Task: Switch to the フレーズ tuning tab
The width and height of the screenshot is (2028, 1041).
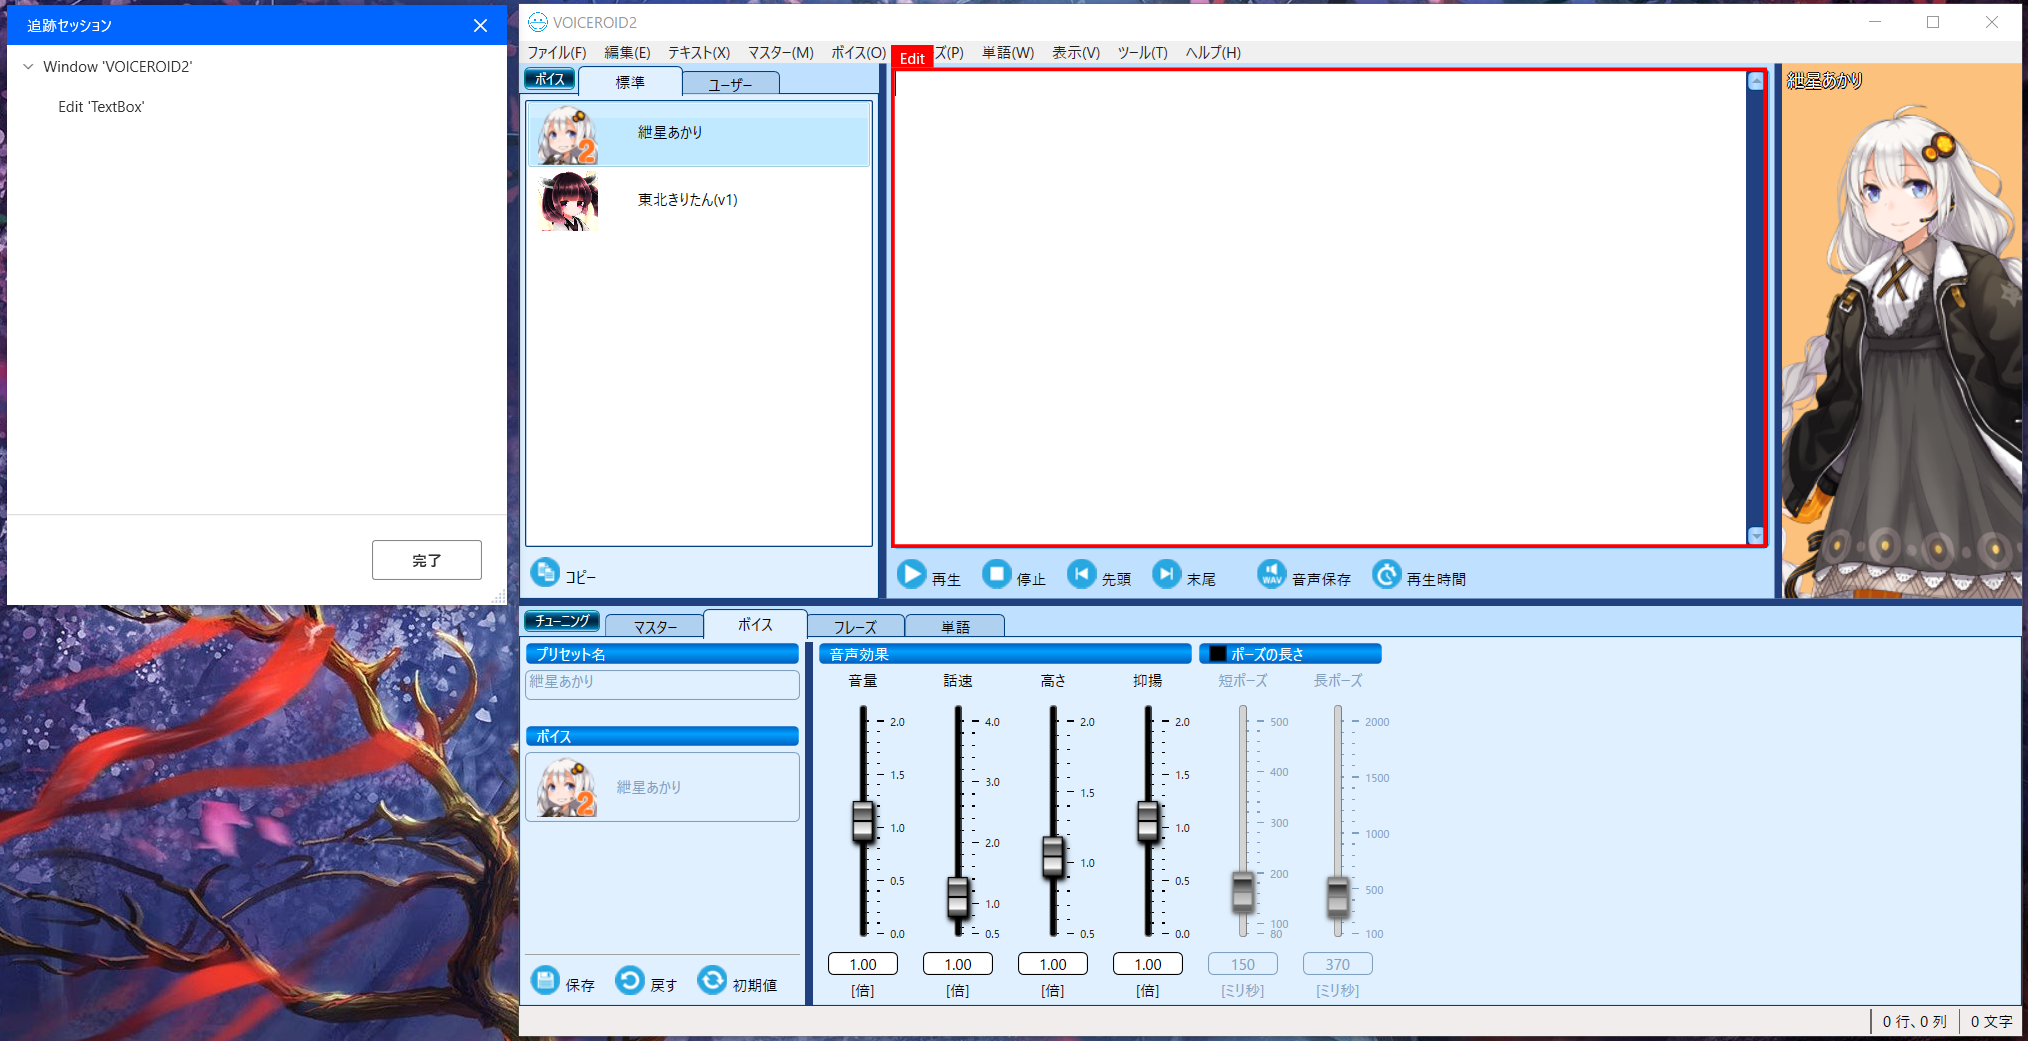Action: (856, 627)
